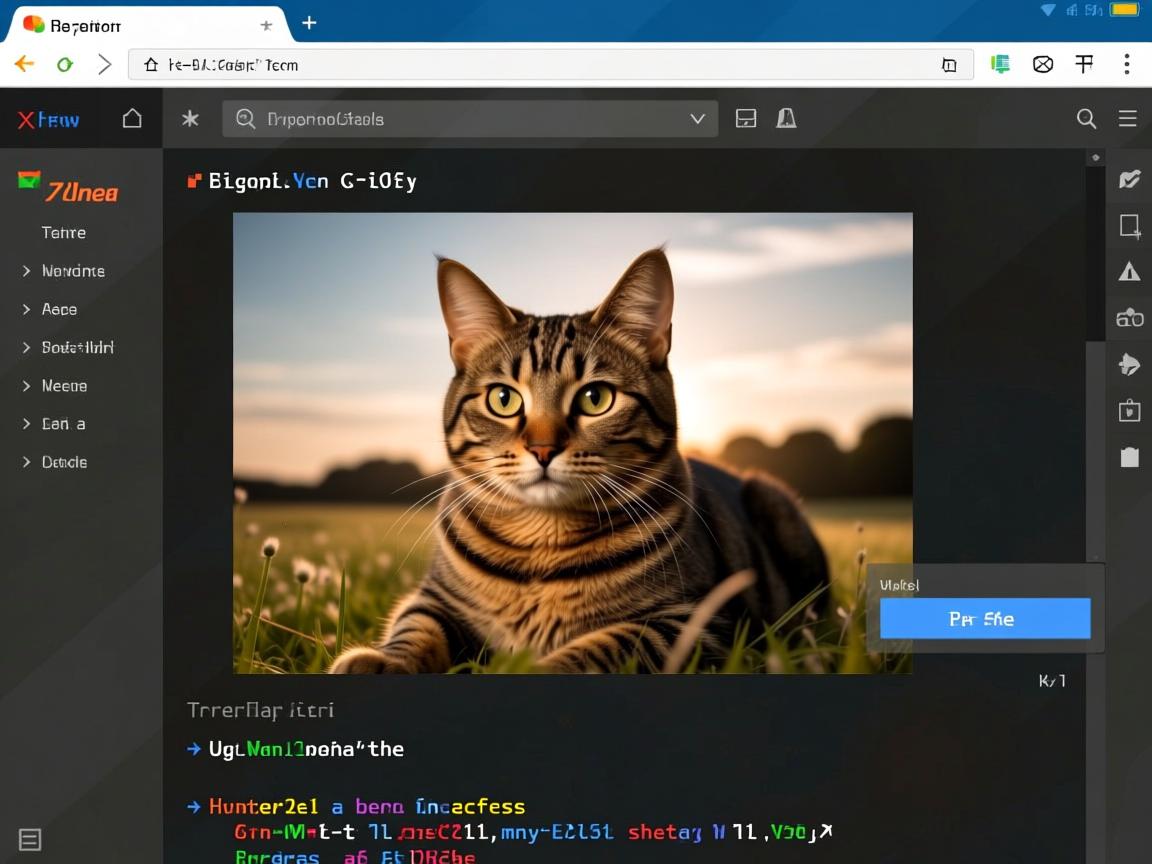This screenshot has width=1152, height=864.
Task: Click the clipboard icon in right sidebar
Action: click(1129, 457)
